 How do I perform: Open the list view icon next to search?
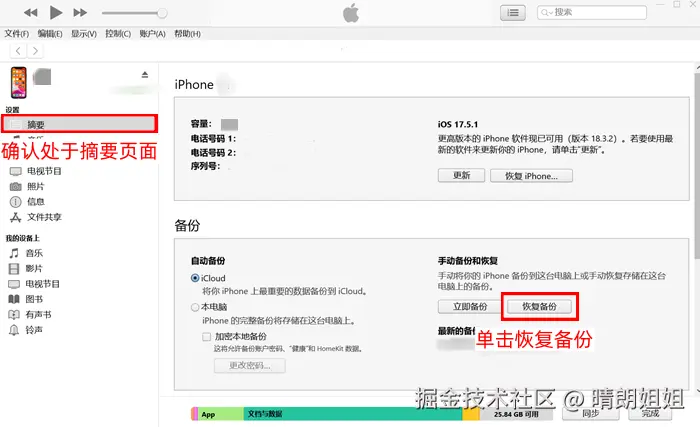point(512,13)
